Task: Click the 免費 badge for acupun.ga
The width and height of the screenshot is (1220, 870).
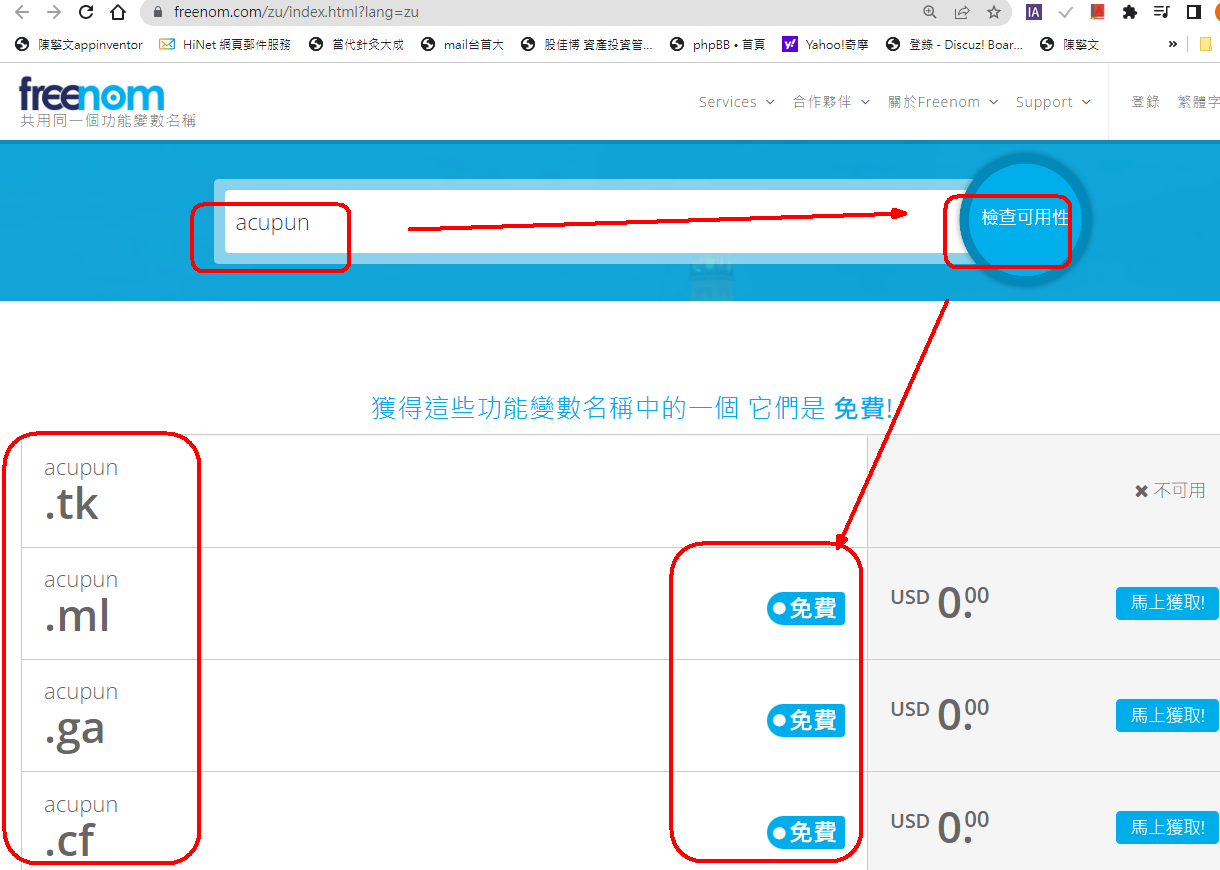Action: point(806,720)
